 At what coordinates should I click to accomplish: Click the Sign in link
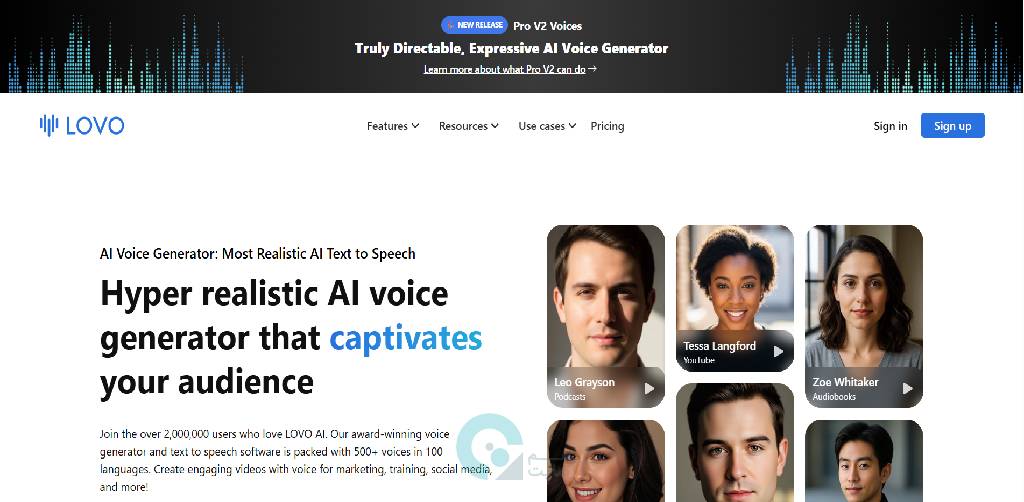click(890, 126)
